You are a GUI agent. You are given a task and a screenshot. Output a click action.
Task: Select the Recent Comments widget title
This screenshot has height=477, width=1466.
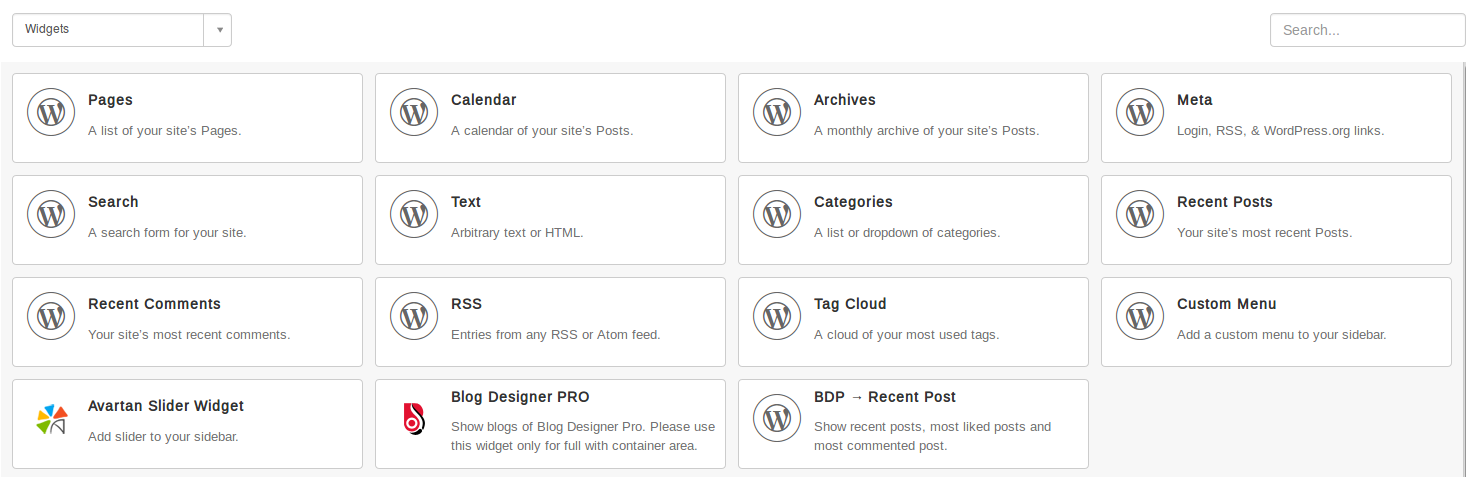154,304
